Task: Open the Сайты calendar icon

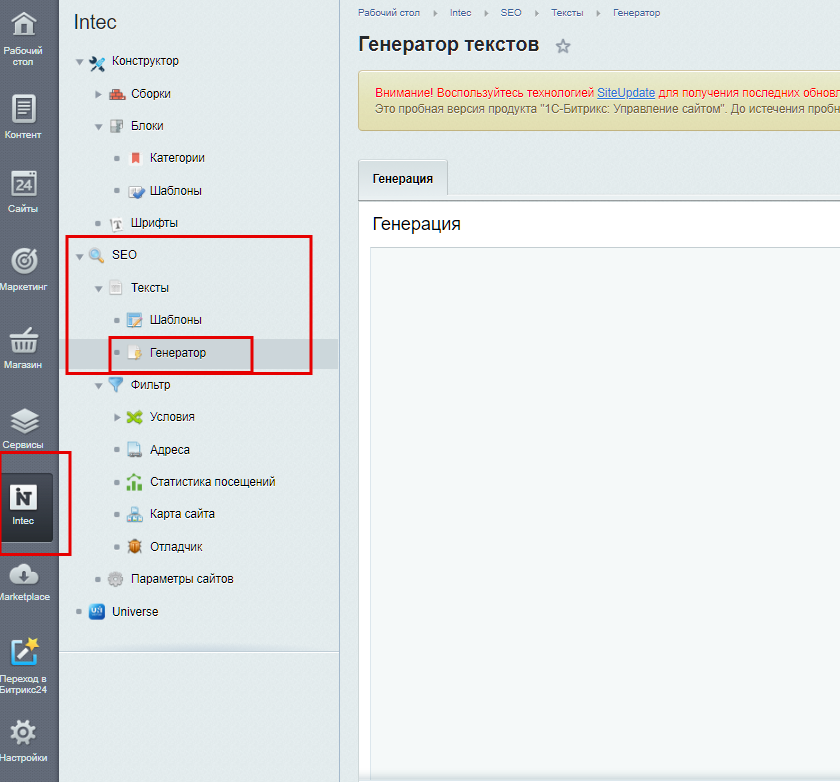Action: (24, 185)
